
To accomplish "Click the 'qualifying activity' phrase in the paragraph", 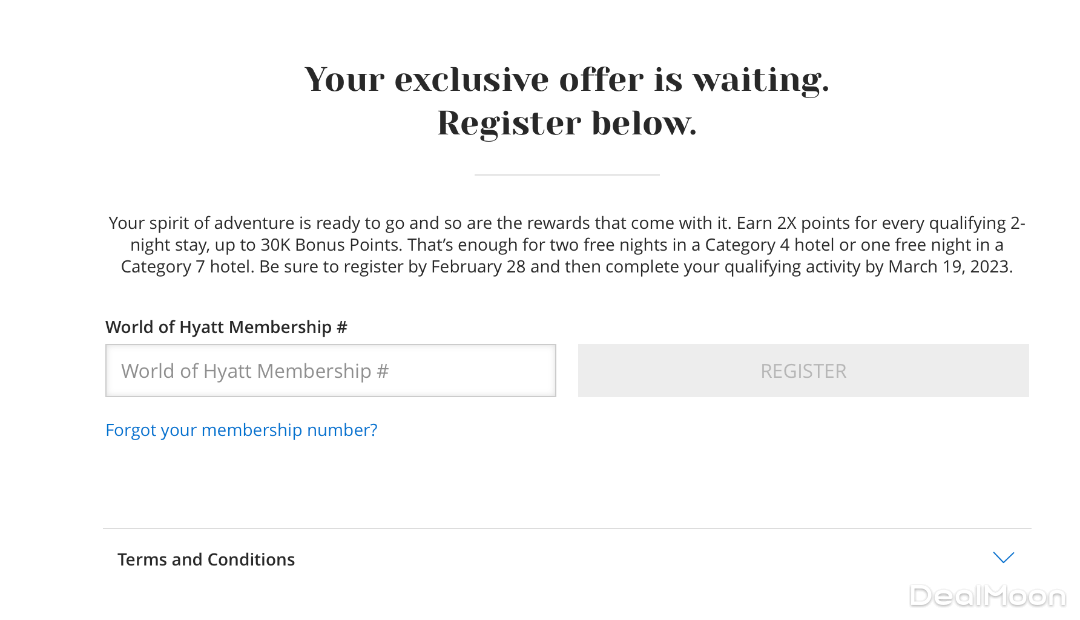I will (x=788, y=267).
